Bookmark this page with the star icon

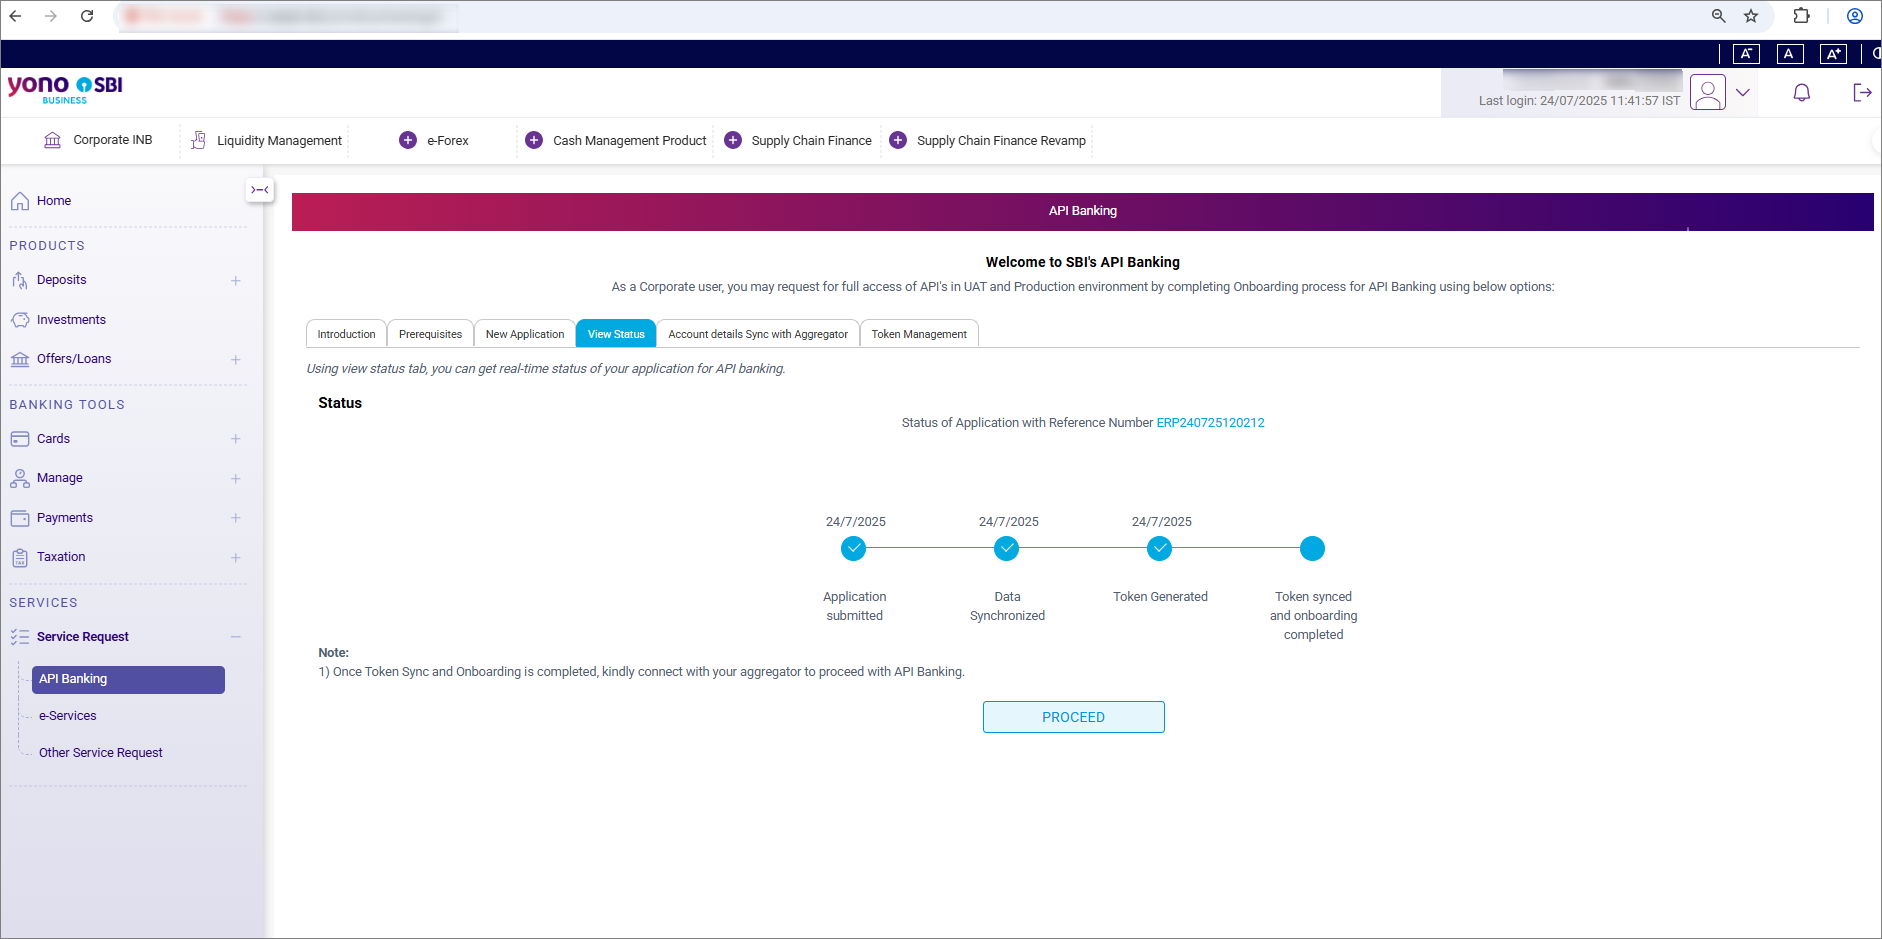[1751, 16]
